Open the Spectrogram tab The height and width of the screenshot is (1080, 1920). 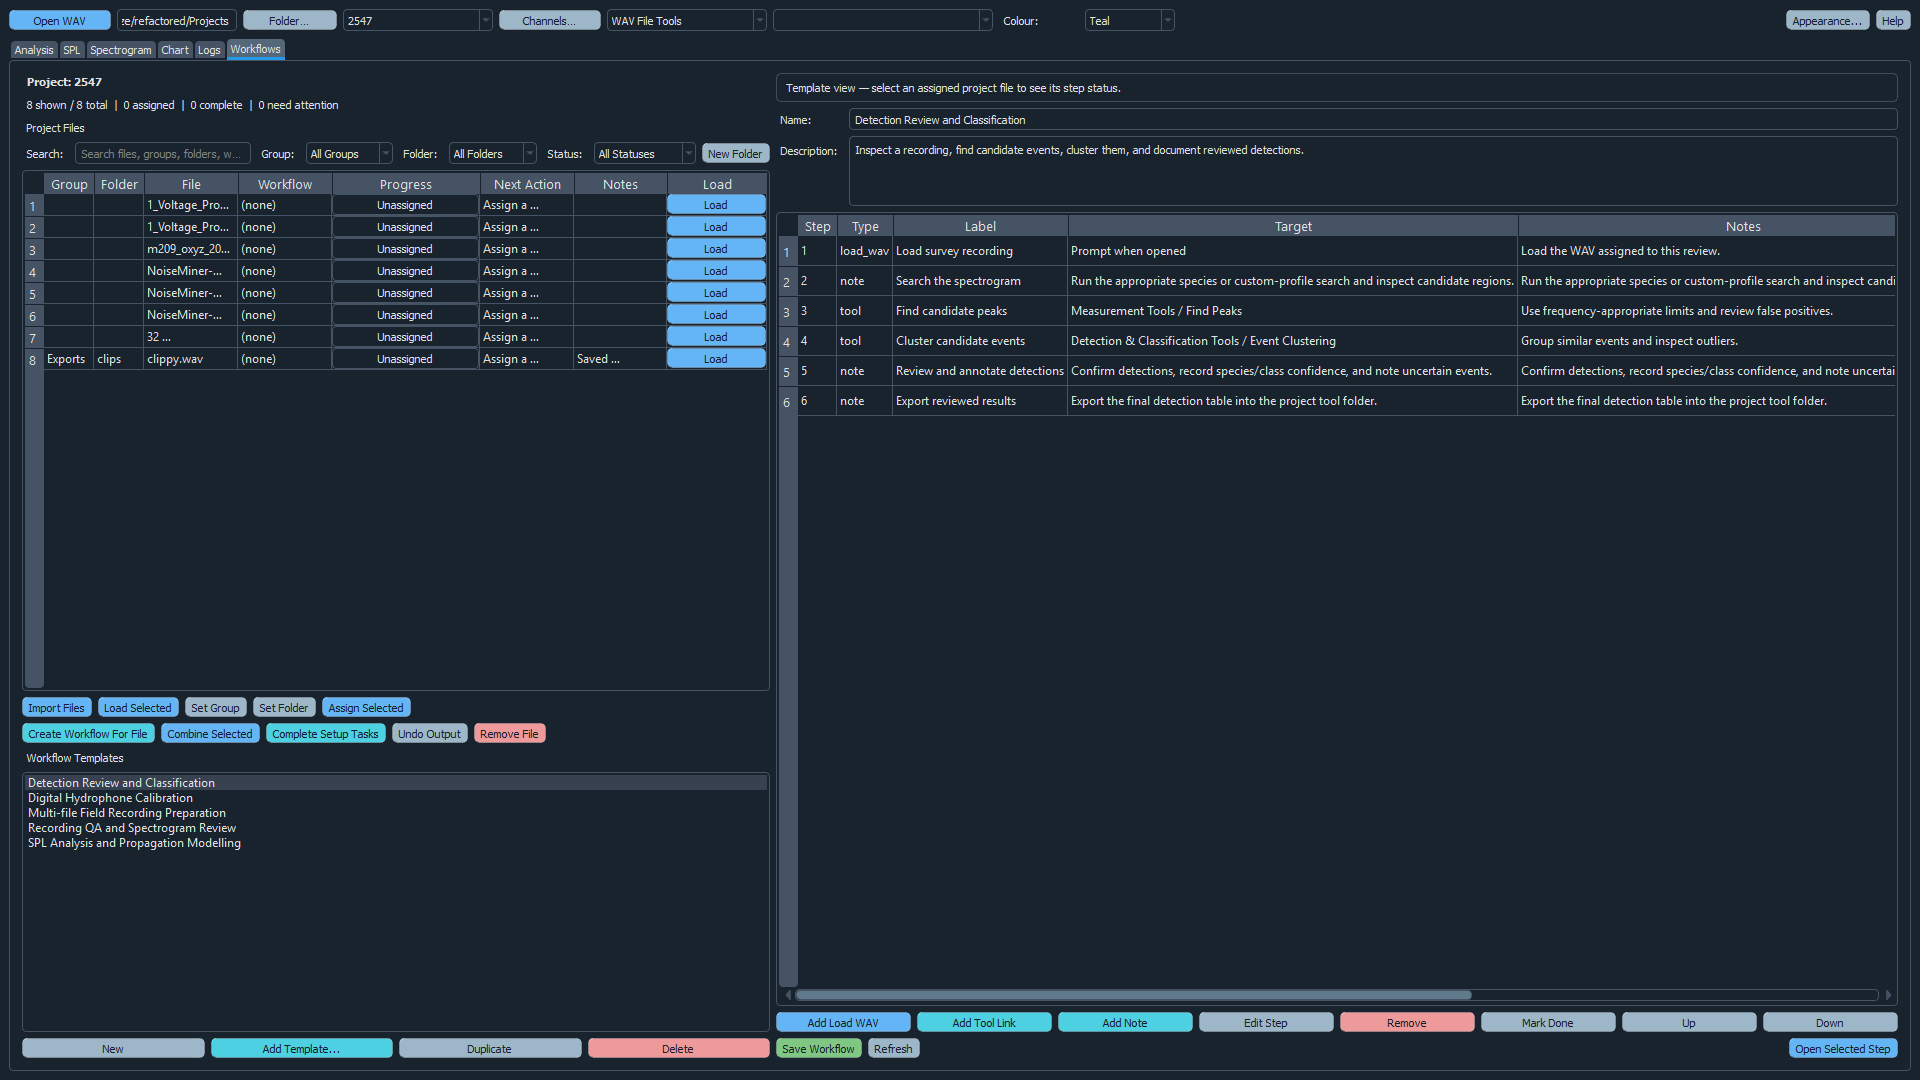[120, 50]
